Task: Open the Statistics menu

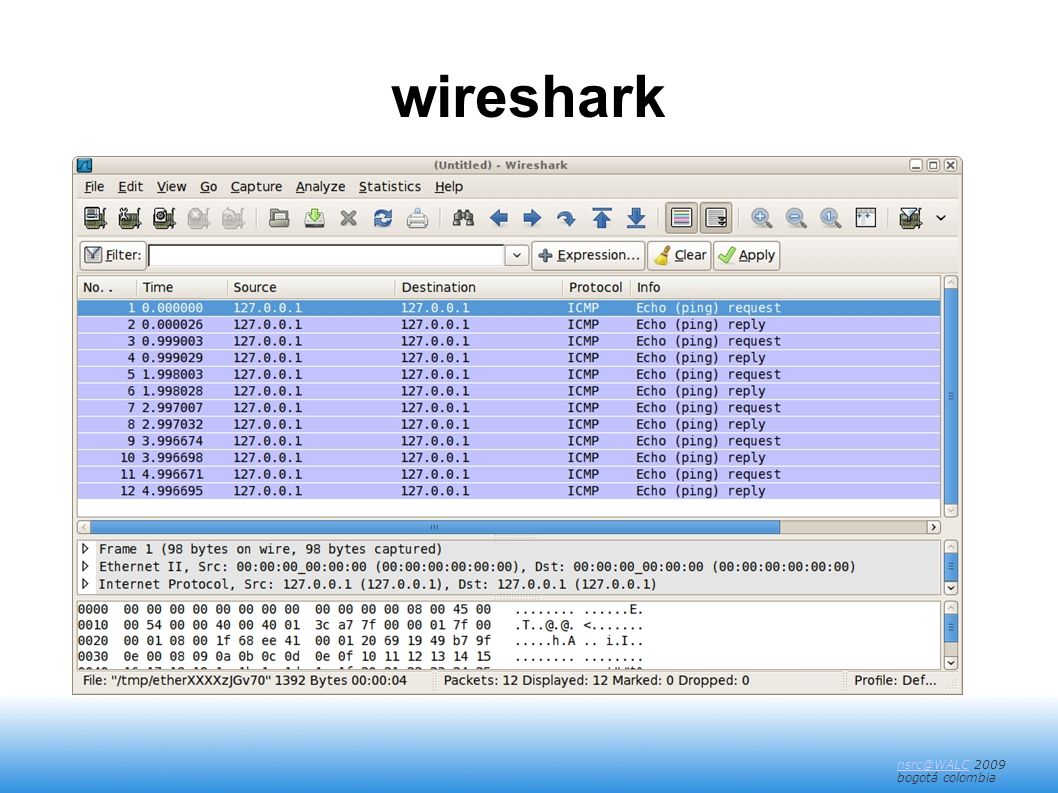Action: 390,187
